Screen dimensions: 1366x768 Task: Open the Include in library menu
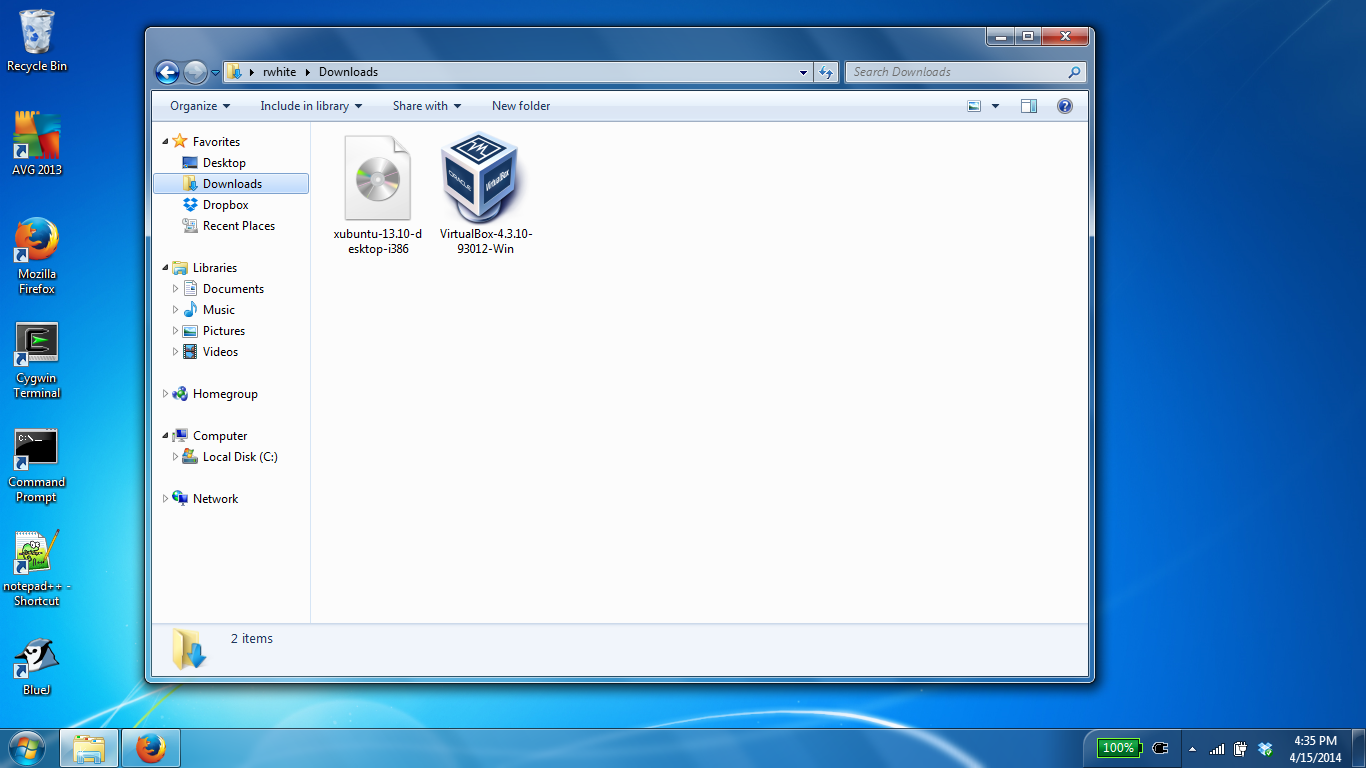pos(311,106)
